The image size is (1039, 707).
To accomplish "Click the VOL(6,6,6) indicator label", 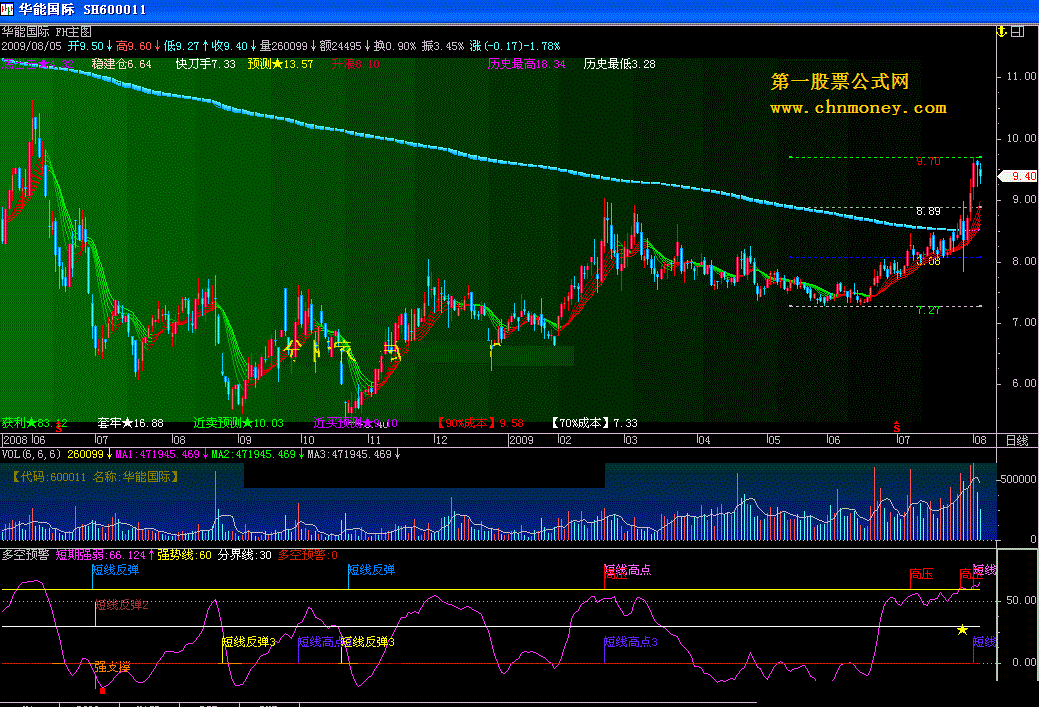I will pyautogui.click(x=31, y=454).
